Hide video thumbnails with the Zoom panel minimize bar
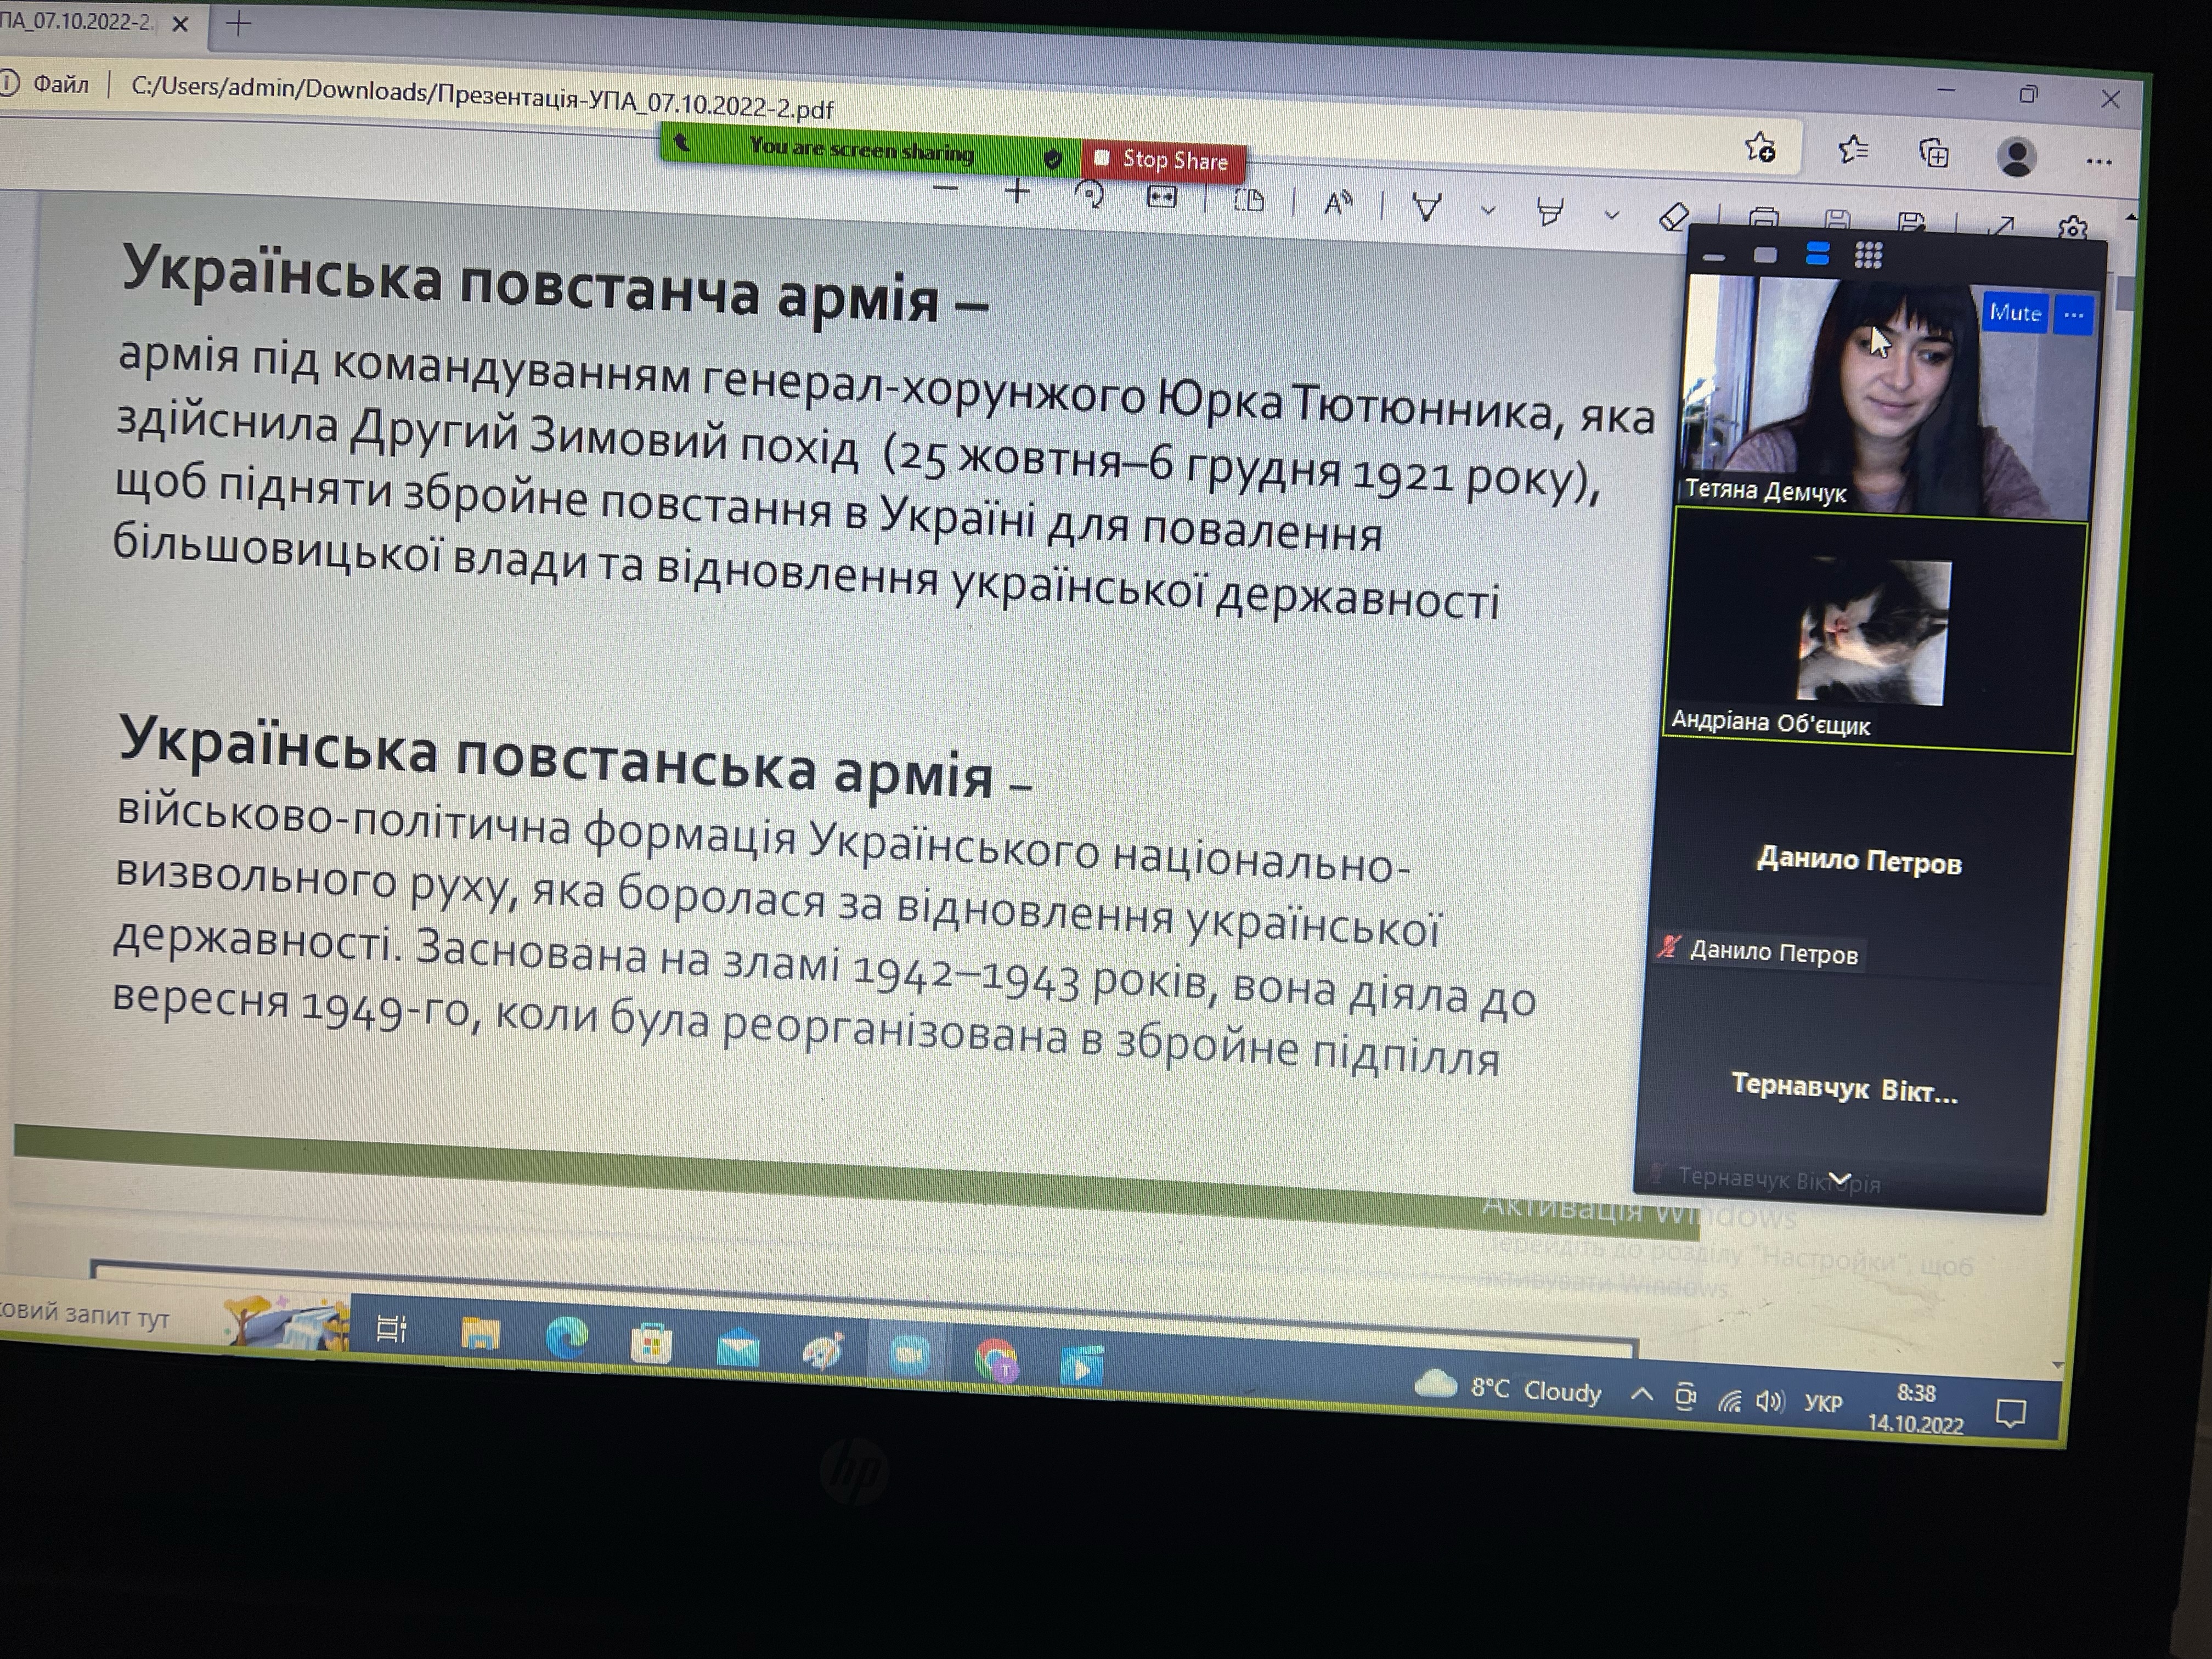The width and height of the screenshot is (2212, 1659). (1714, 258)
